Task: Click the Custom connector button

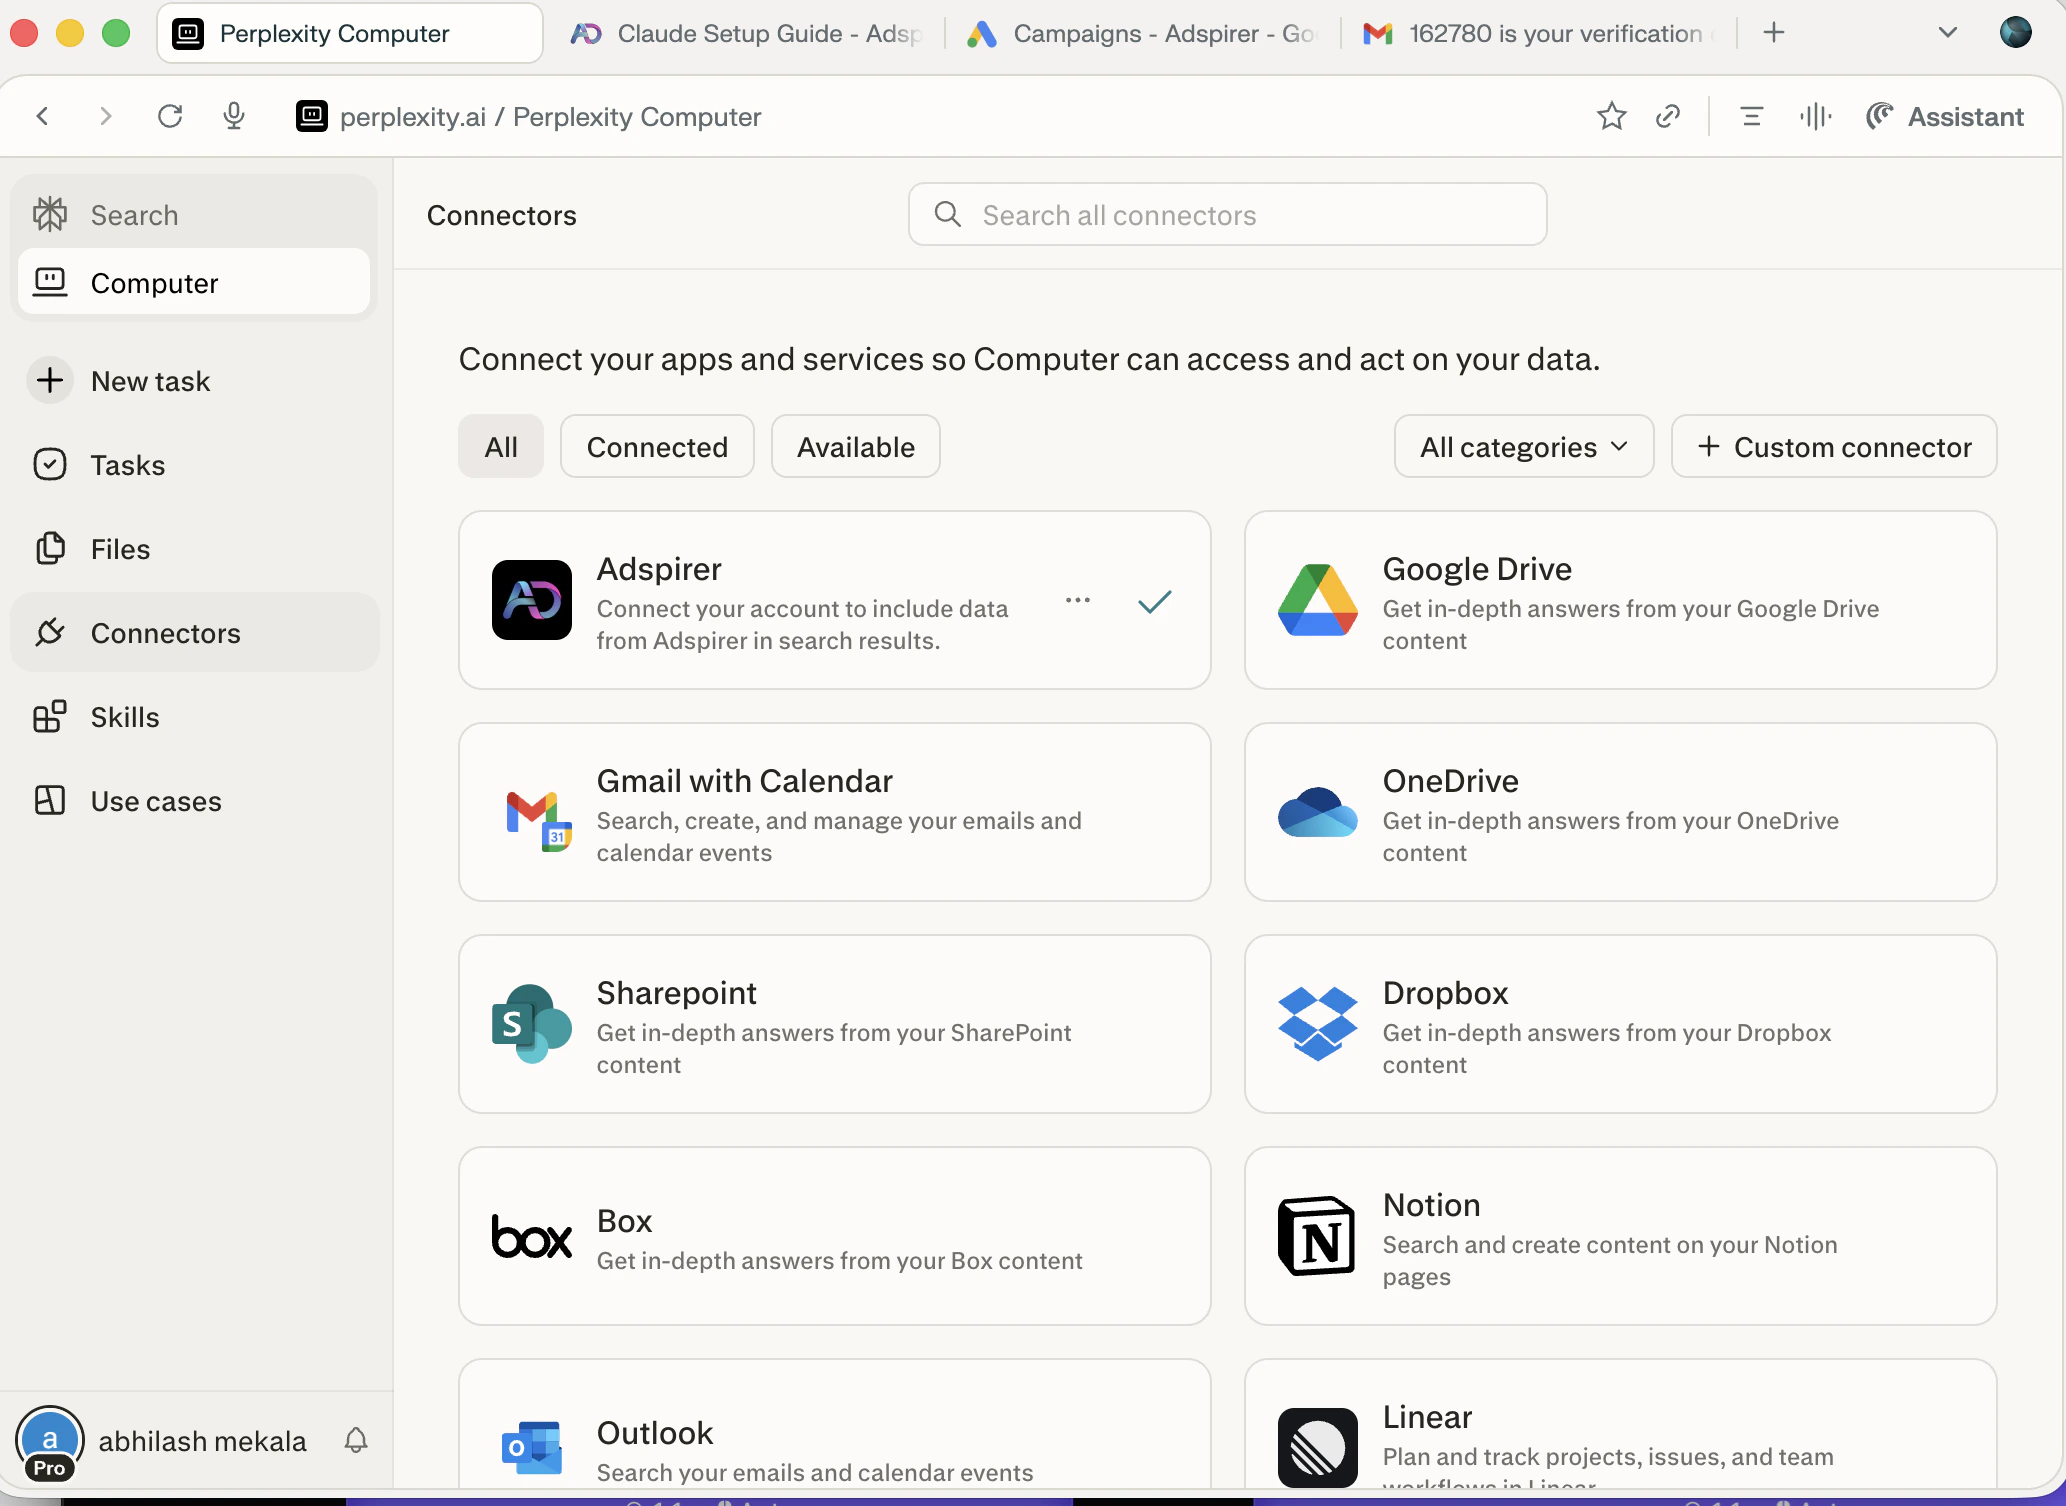Action: [x=1835, y=446]
